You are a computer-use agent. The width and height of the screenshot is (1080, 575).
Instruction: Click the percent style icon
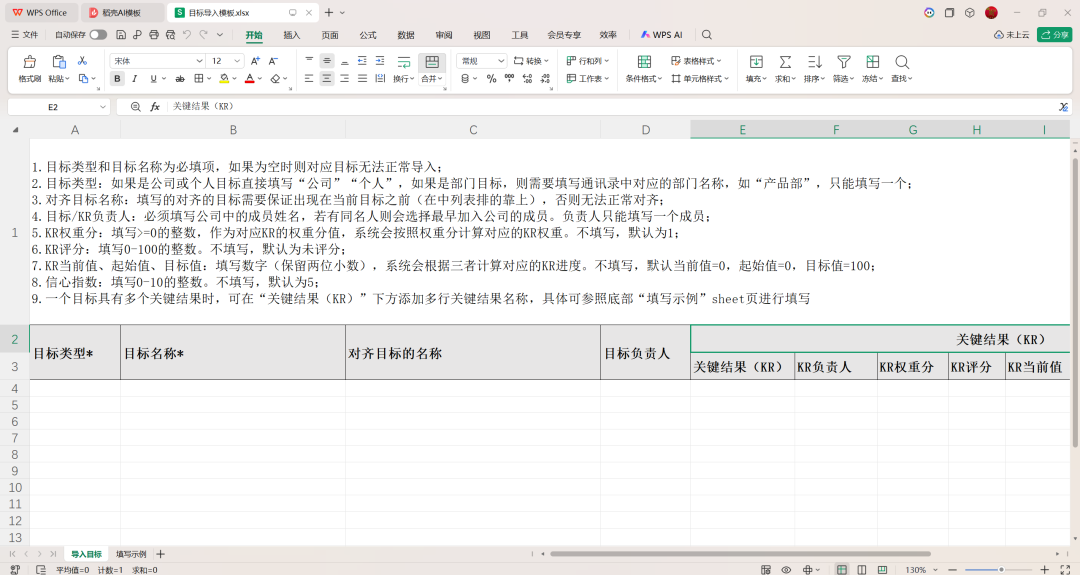(491, 79)
